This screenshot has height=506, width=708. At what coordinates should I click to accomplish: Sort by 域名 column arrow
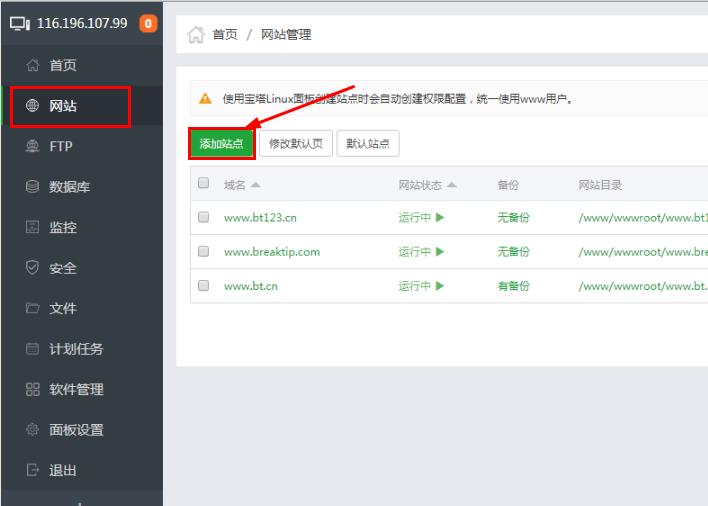point(255,185)
